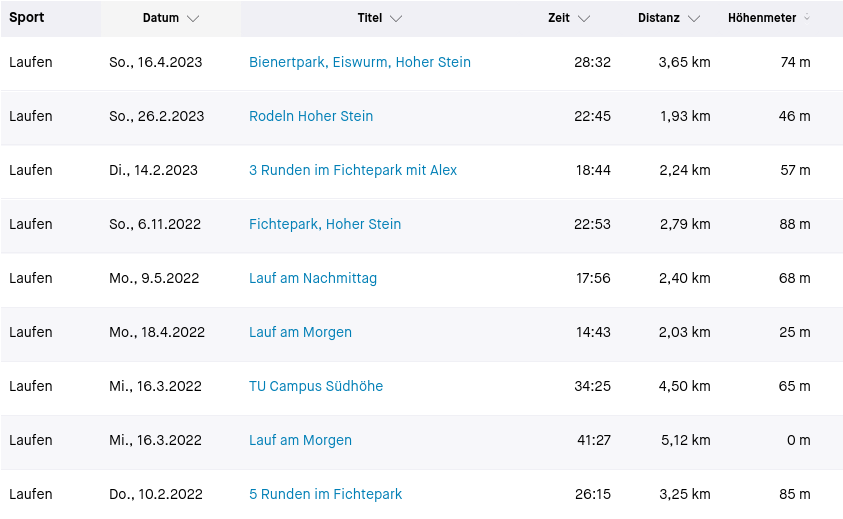Screen dimensions: 843x519
Task: Click the sort chevron next to Zeit
Action: tap(584, 19)
